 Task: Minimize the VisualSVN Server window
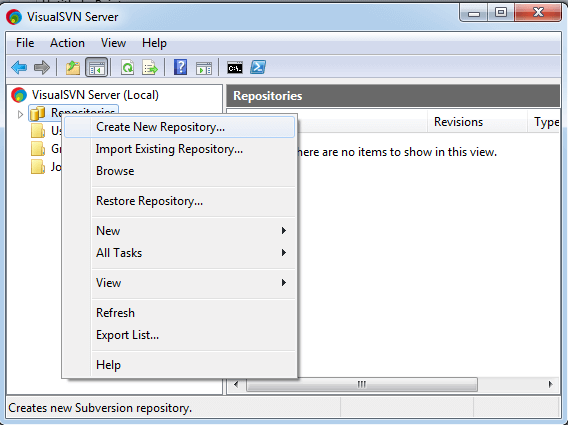pyautogui.click(x=474, y=13)
